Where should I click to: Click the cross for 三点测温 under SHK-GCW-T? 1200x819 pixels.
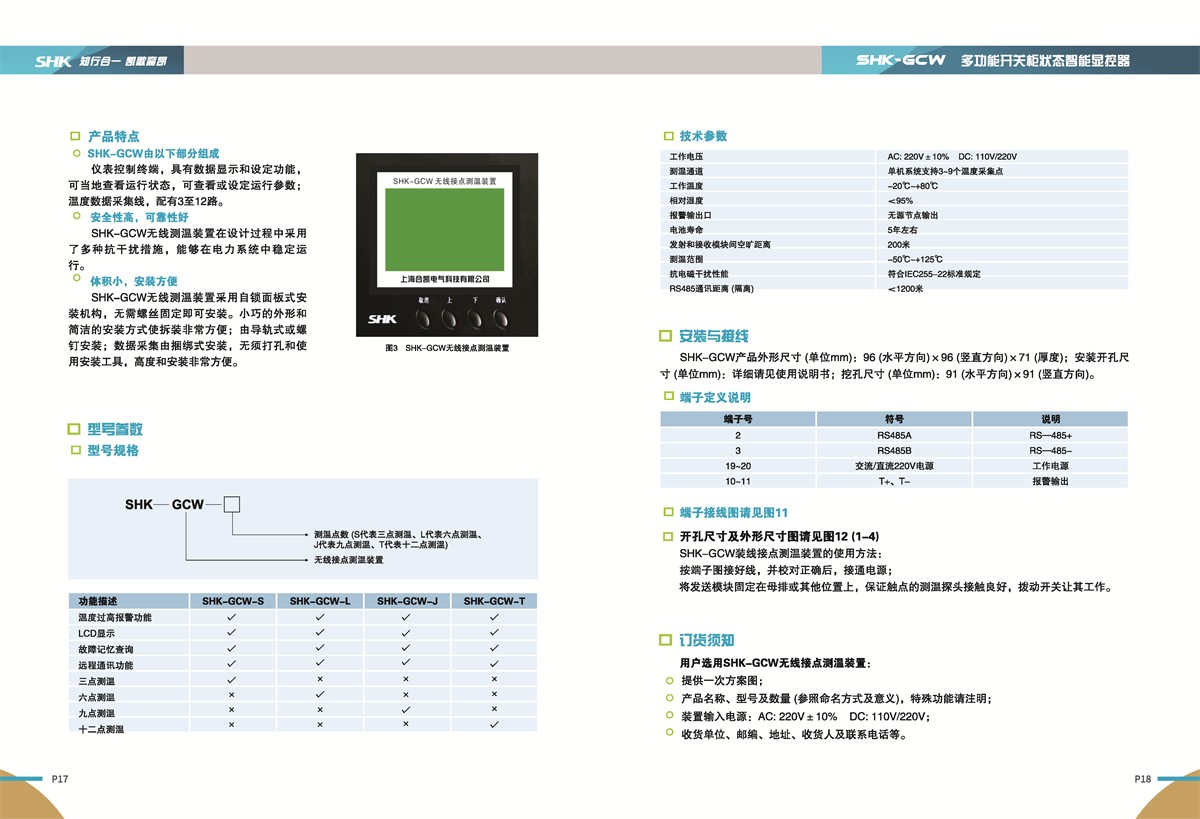pyautogui.click(x=494, y=679)
